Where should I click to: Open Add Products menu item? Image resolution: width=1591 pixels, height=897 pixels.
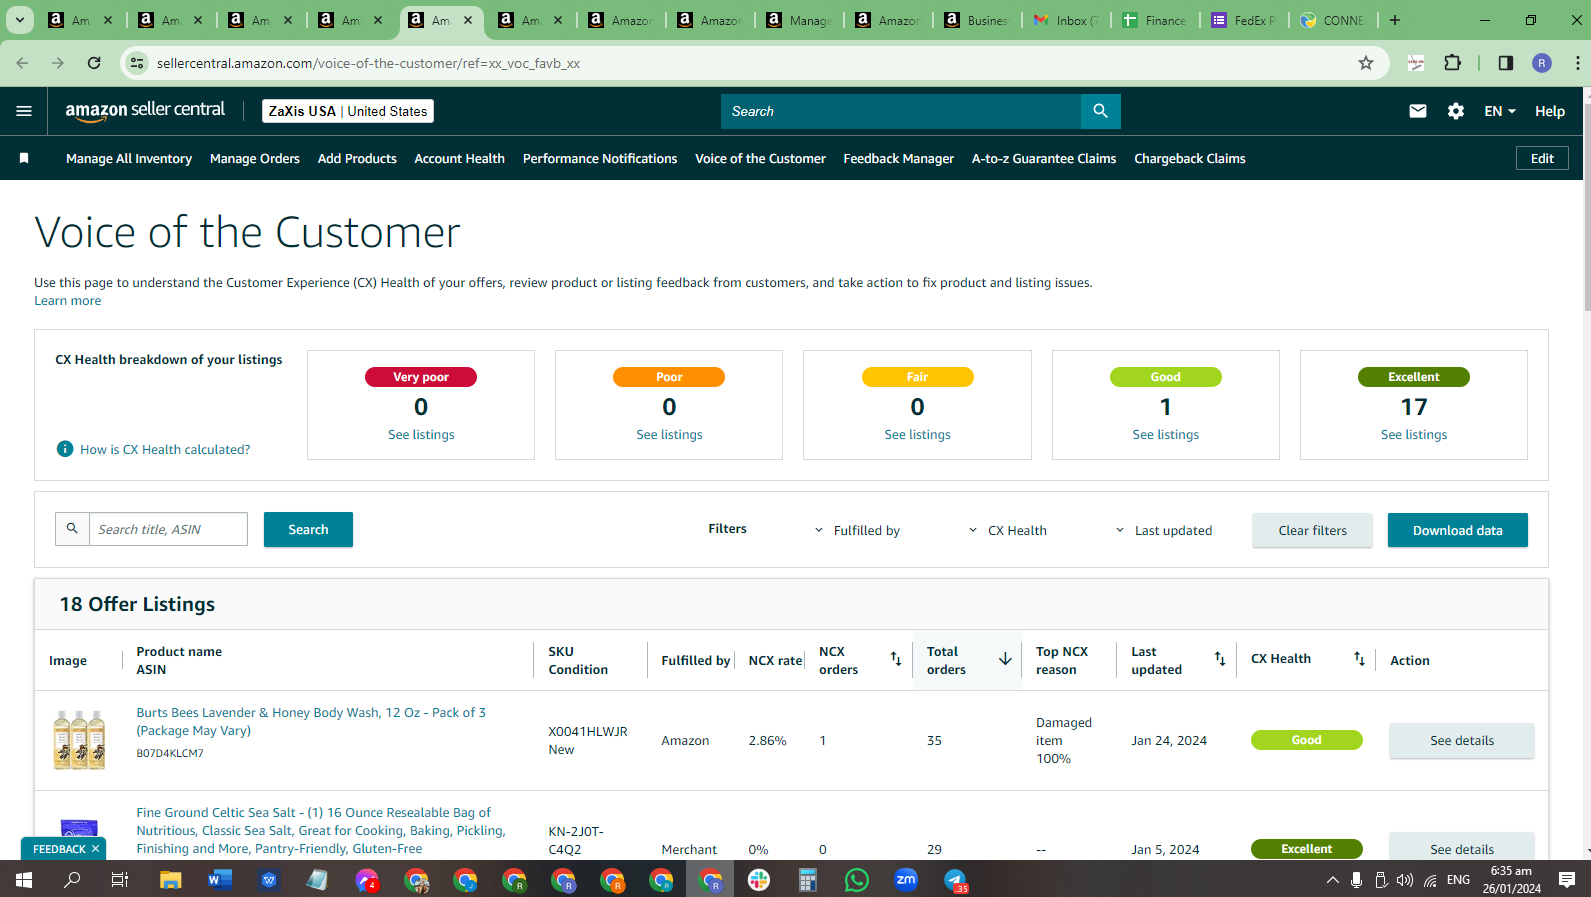coord(357,158)
